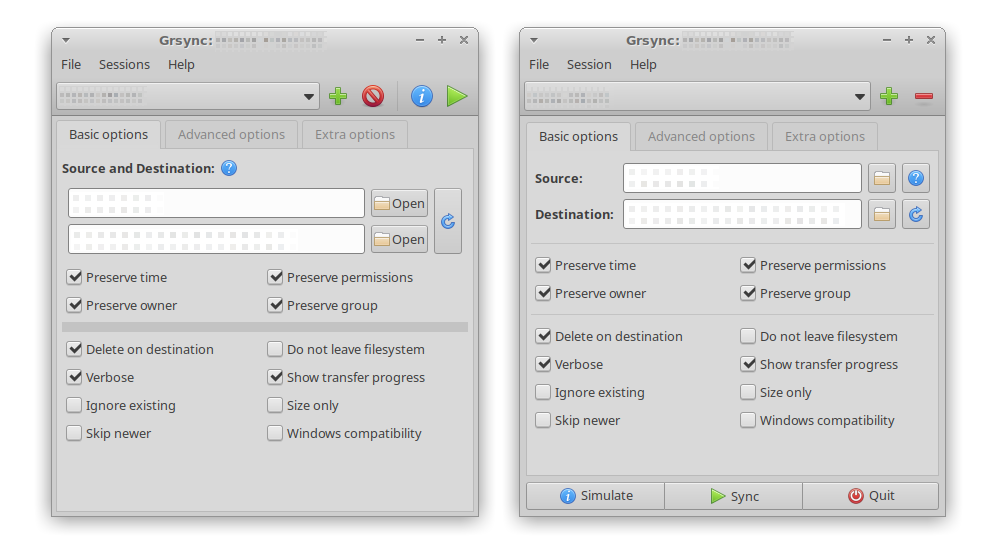Run sync with the green play icon in the left toolbar
This screenshot has height=546, width=997.
pos(457,97)
